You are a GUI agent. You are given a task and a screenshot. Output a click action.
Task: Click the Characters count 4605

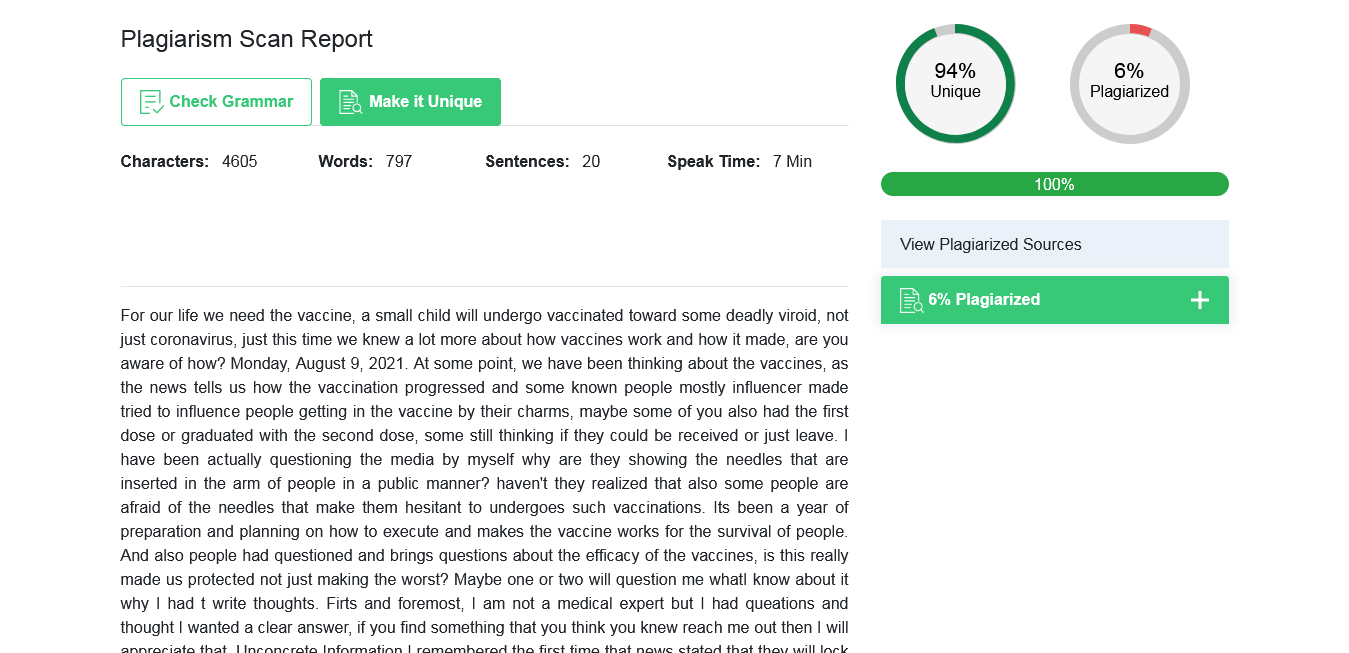(x=240, y=161)
